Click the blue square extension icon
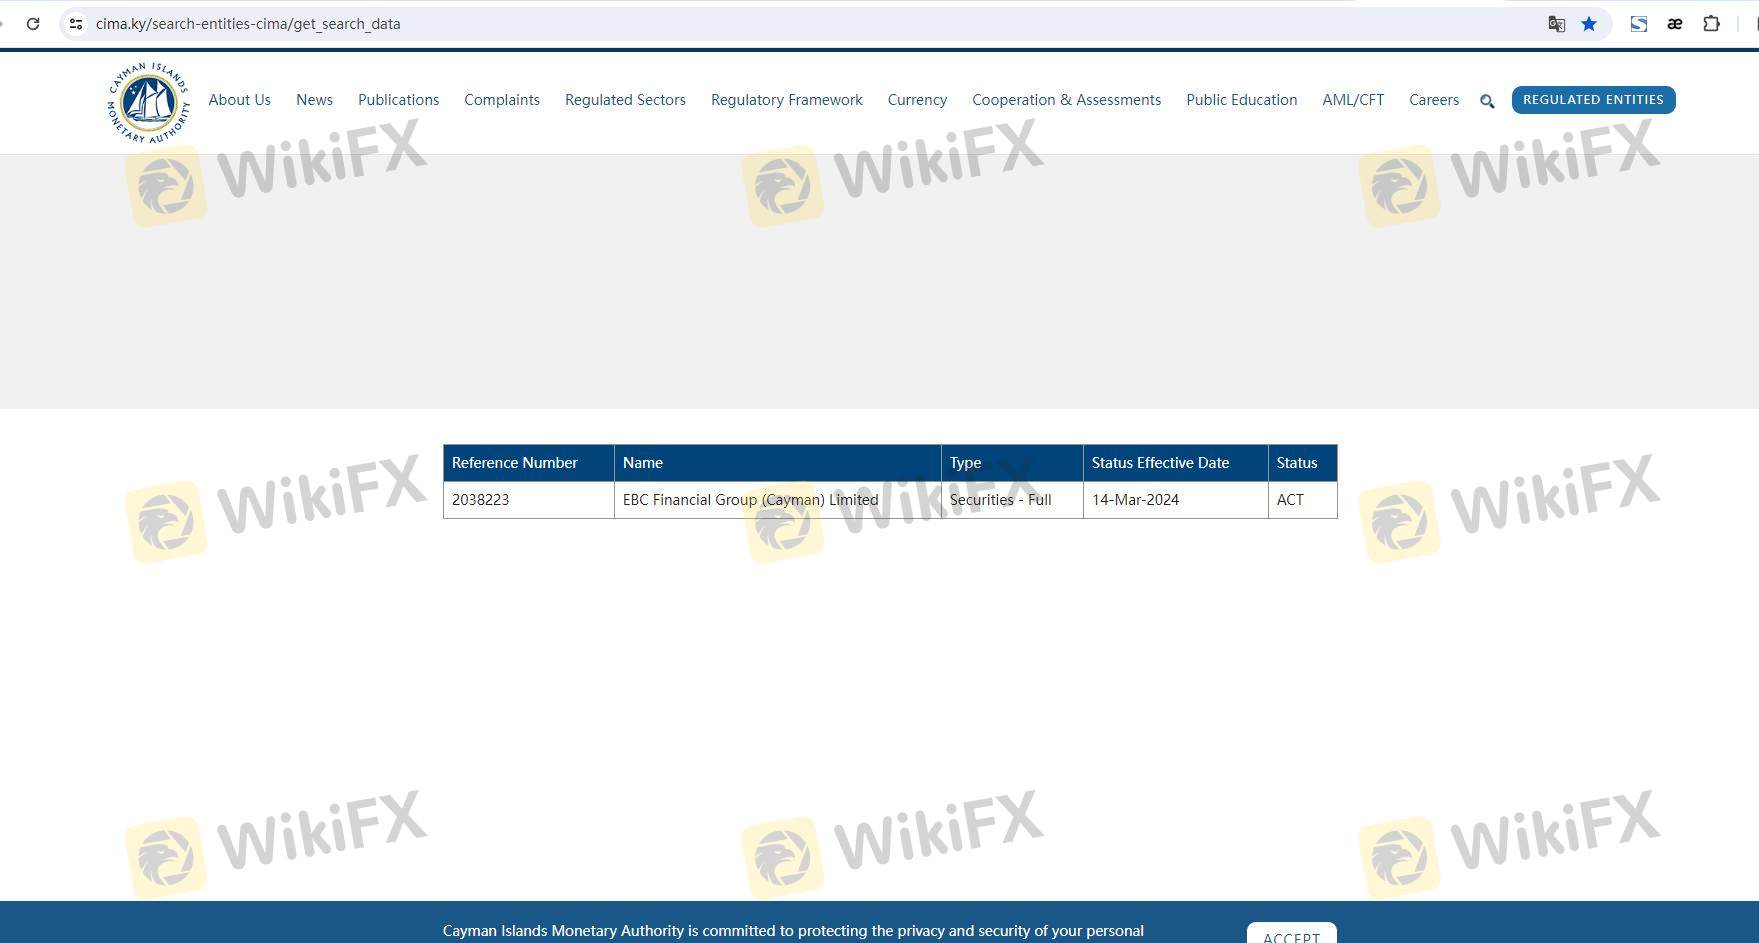1759x943 pixels. point(1638,24)
